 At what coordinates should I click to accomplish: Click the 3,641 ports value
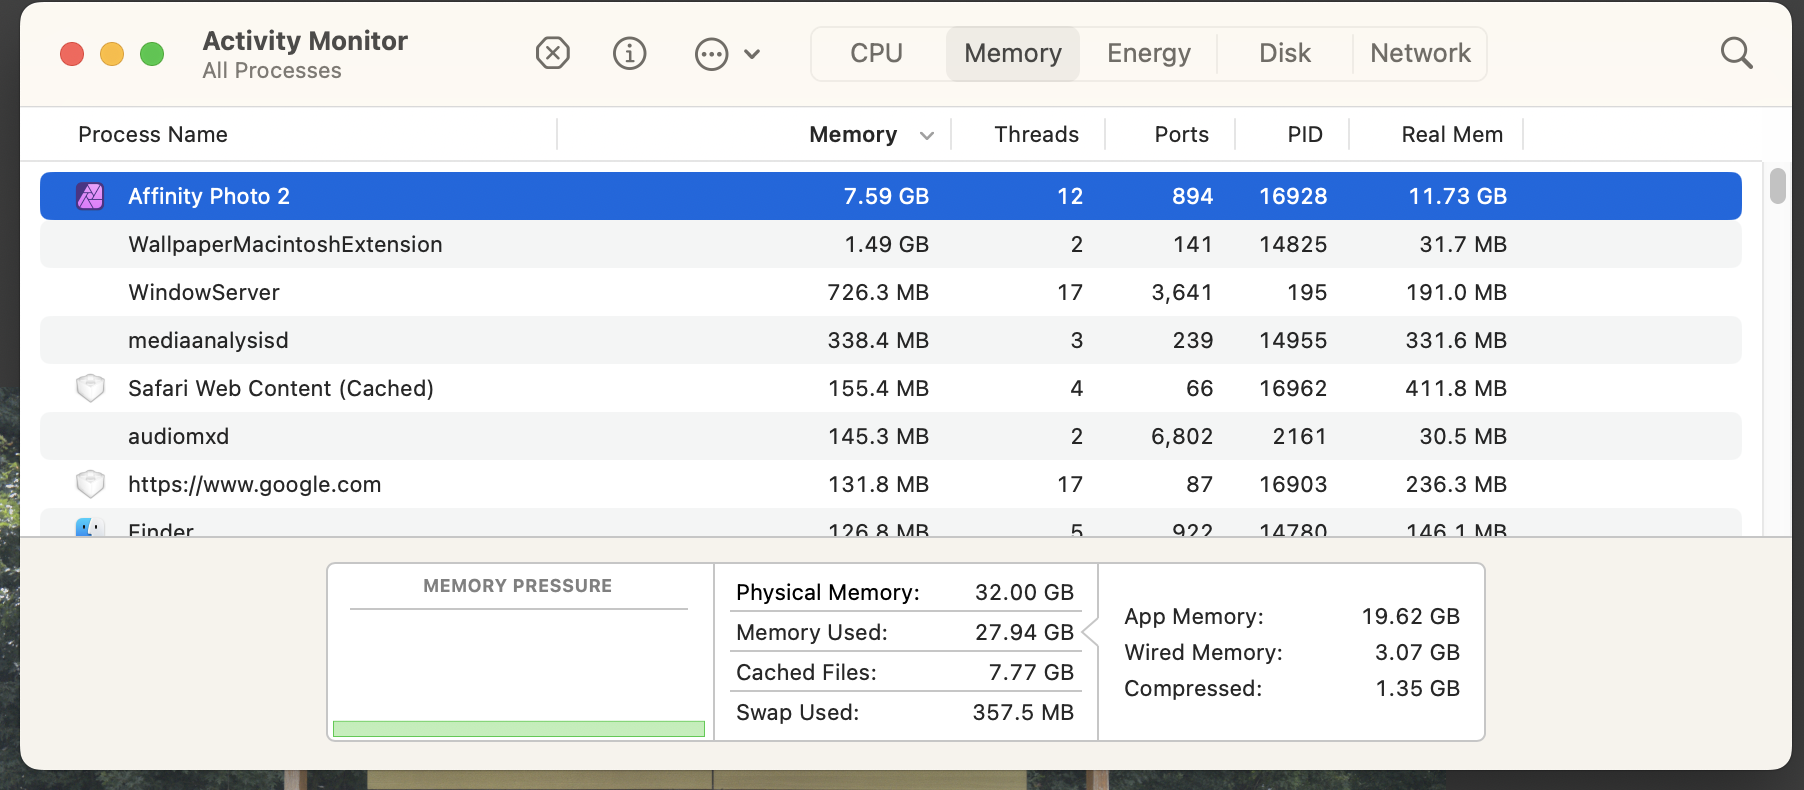[x=1182, y=292]
